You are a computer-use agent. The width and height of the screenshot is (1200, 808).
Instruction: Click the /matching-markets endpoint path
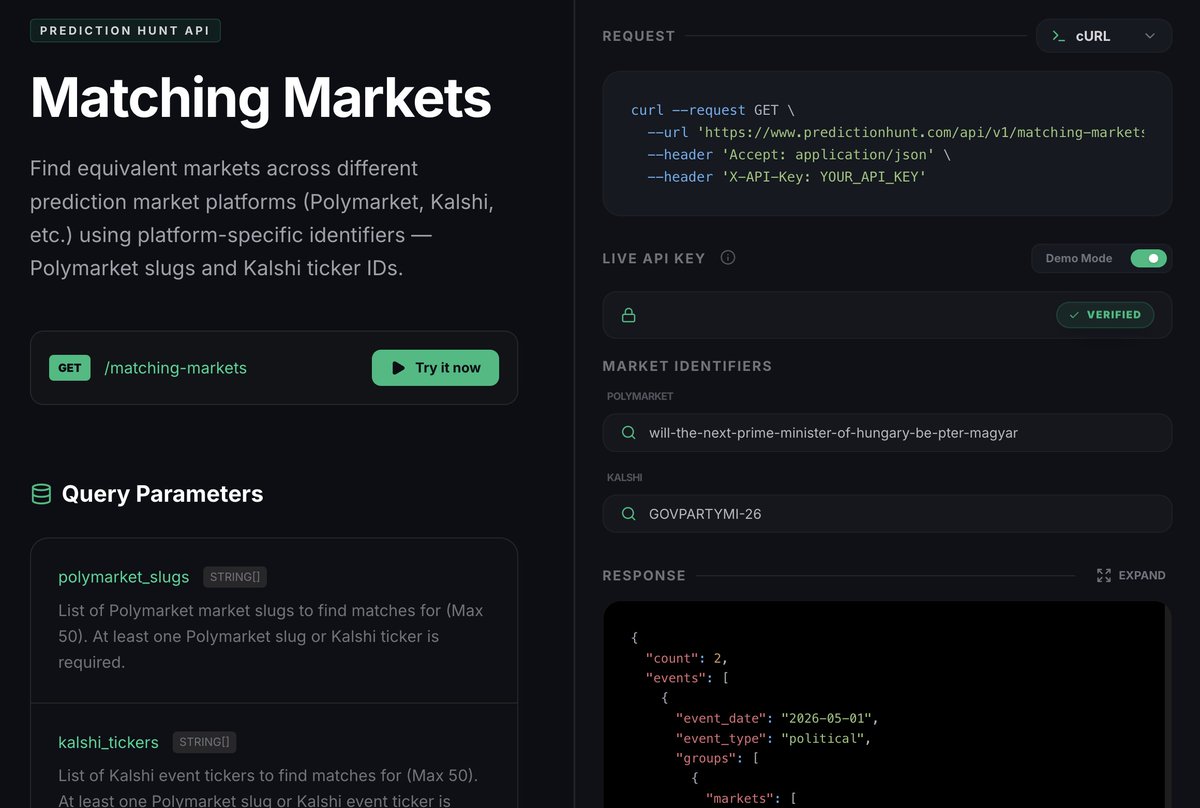click(x=175, y=368)
